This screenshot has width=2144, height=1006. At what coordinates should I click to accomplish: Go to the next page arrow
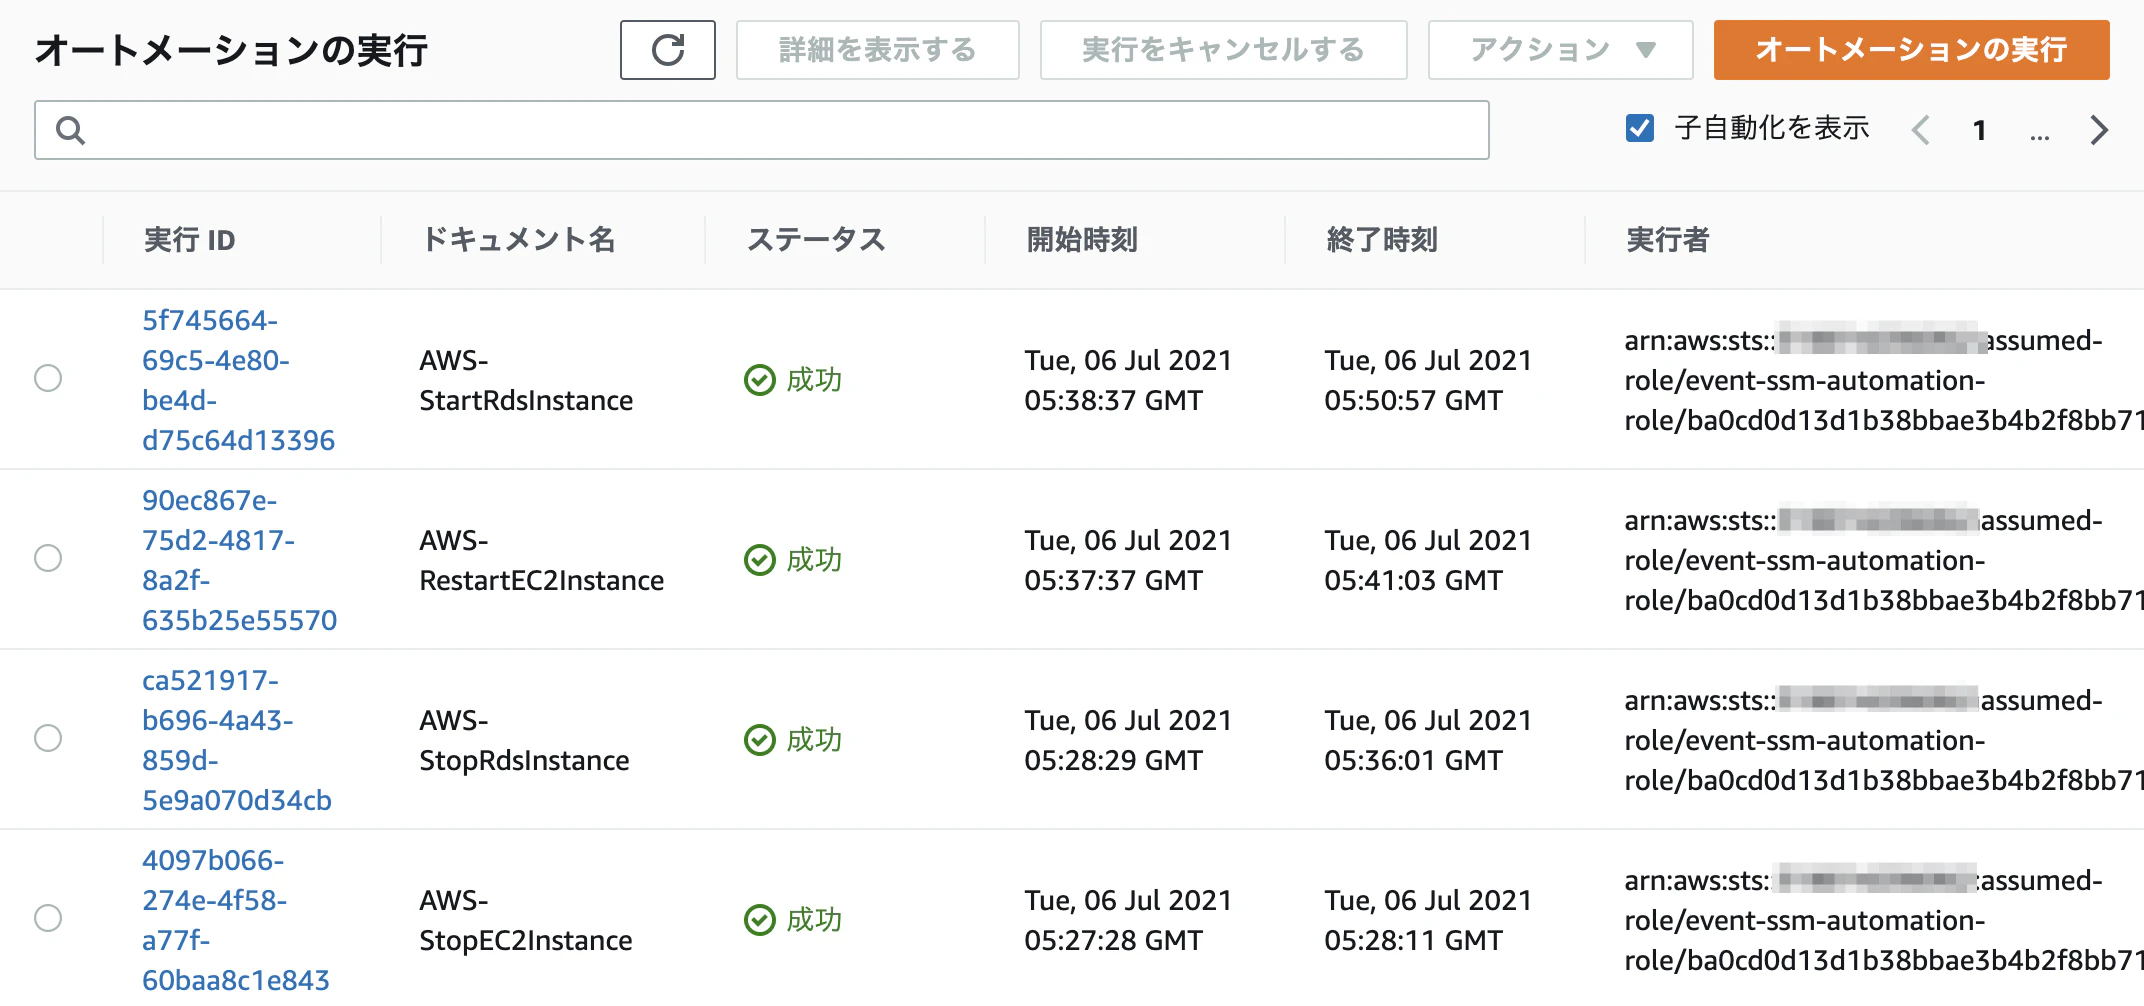click(x=2099, y=130)
